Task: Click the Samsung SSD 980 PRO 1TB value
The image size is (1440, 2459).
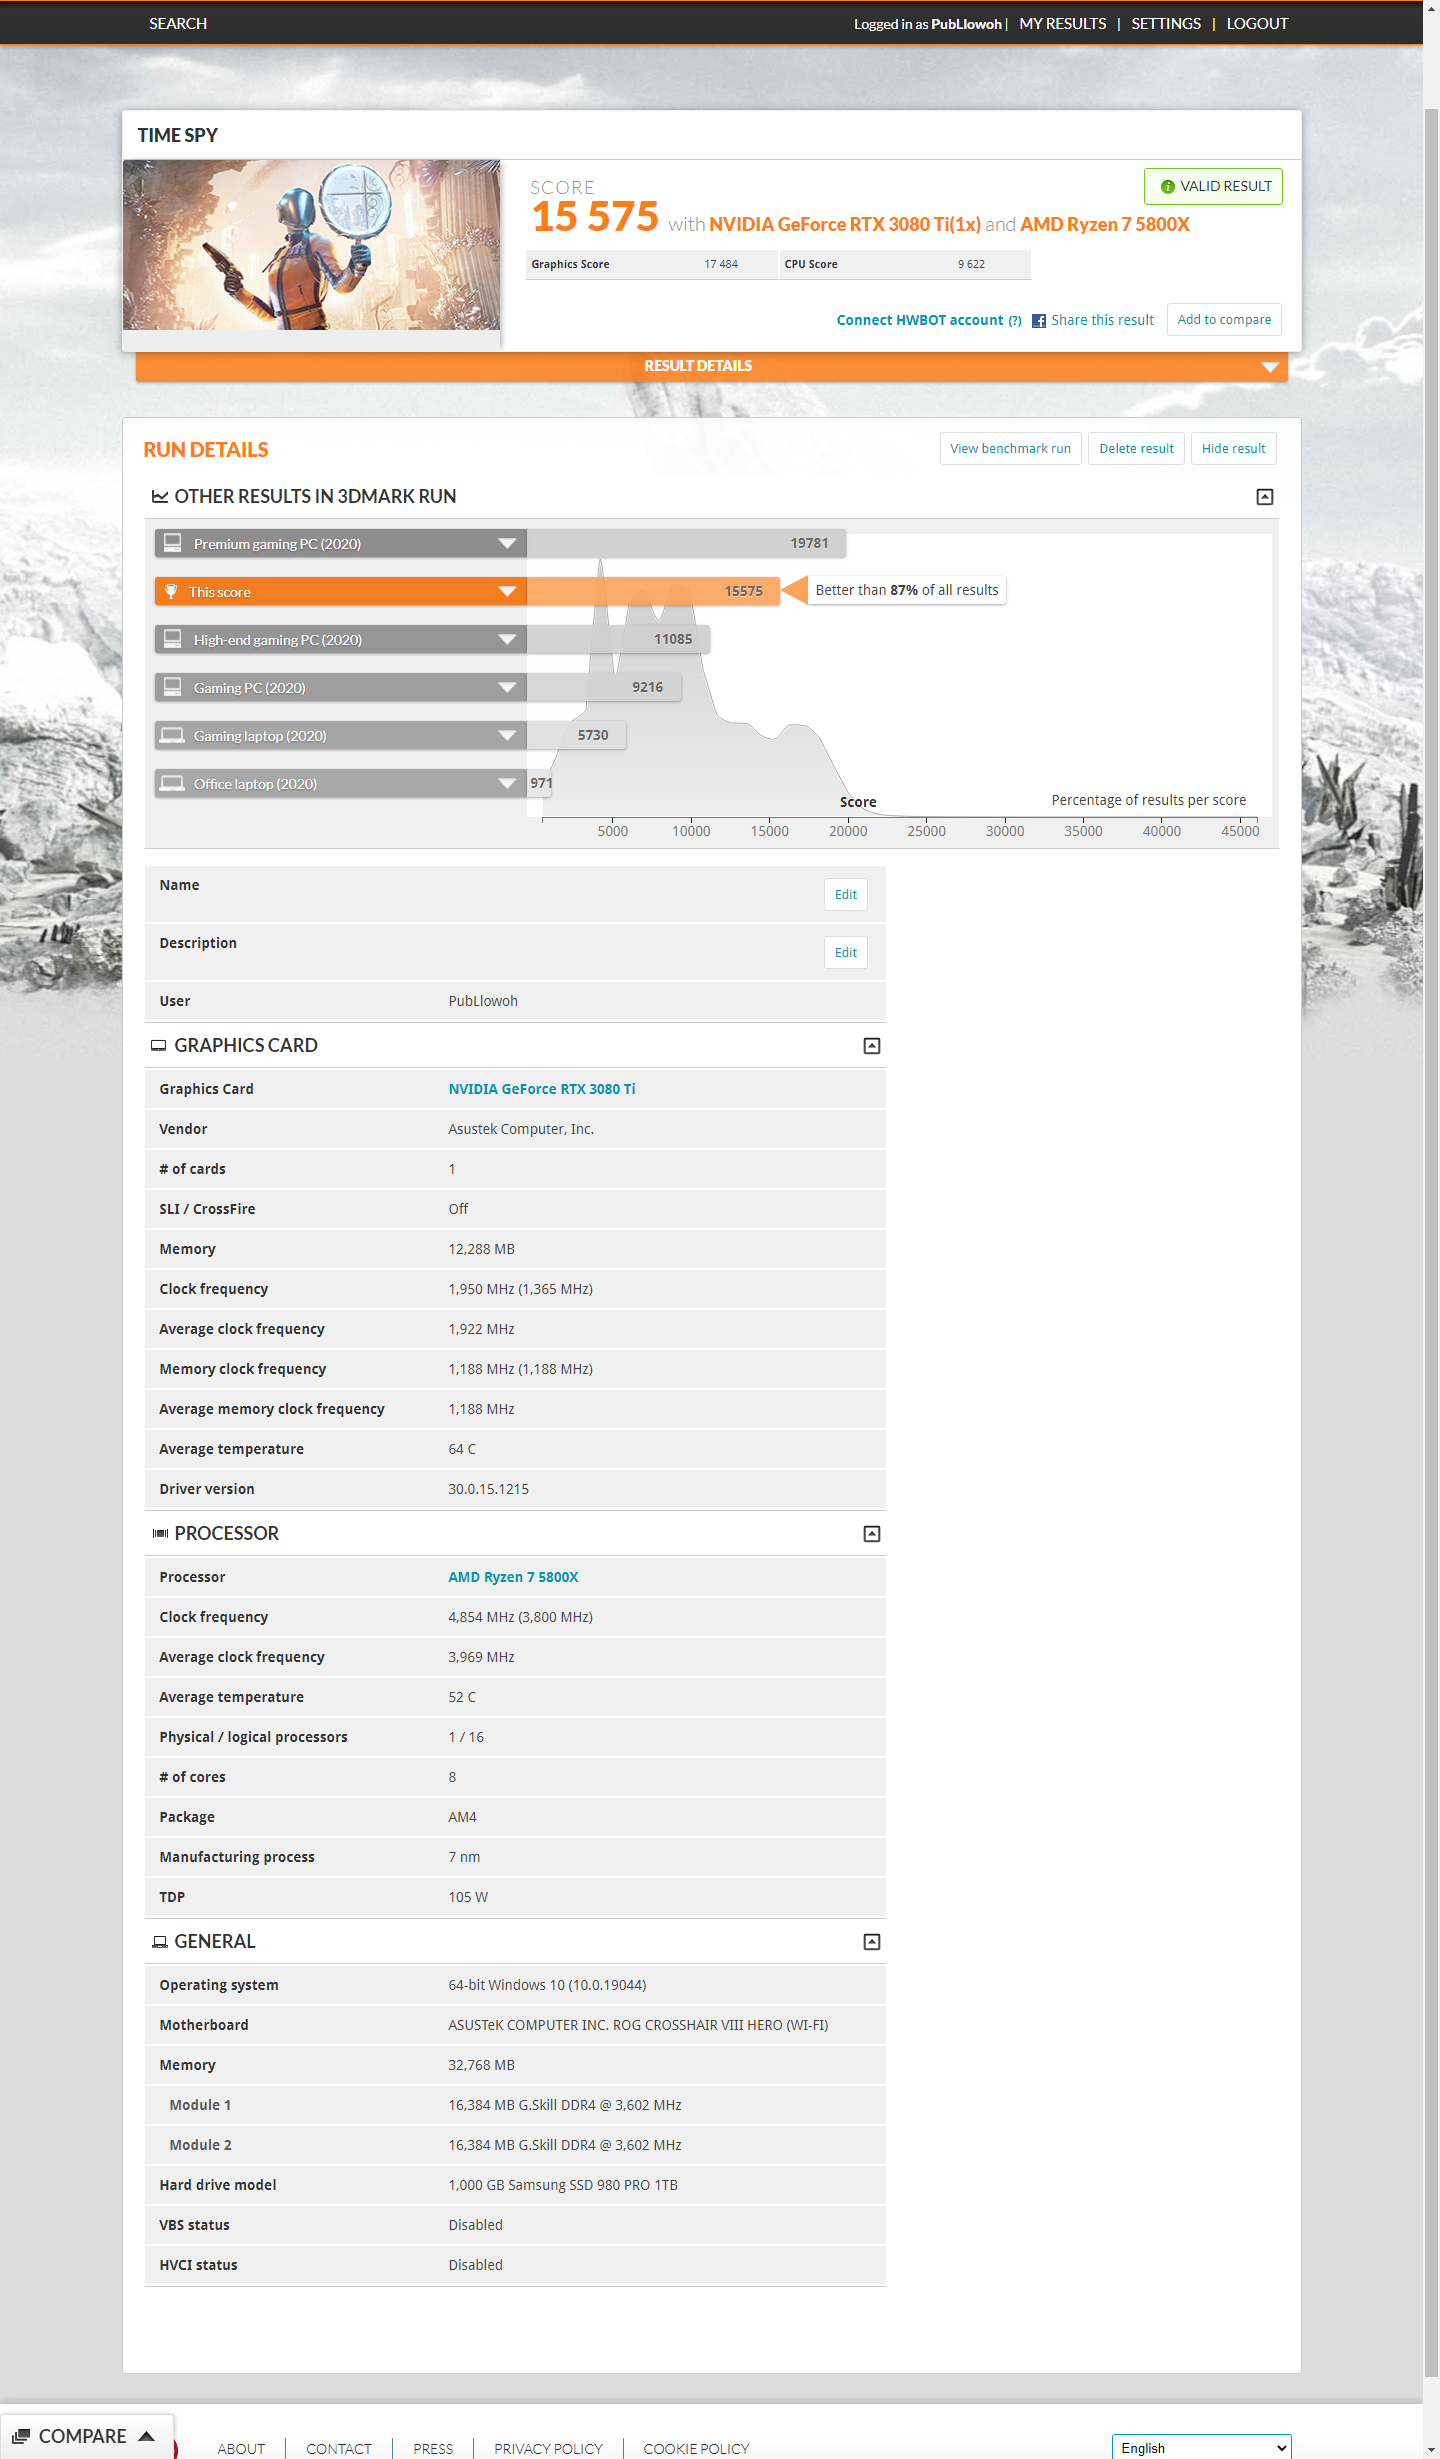Action: pyautogui.click(x=563, y=2185)
